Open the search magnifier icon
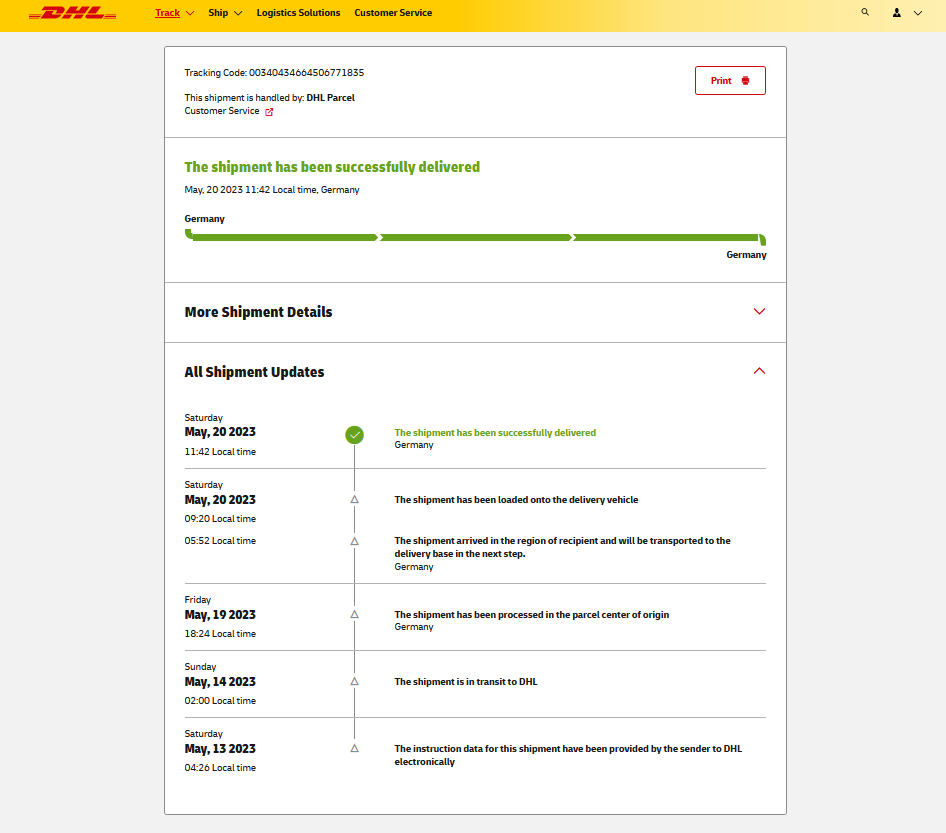This screenshot has height=833, width=946. (x=865, y=13)
